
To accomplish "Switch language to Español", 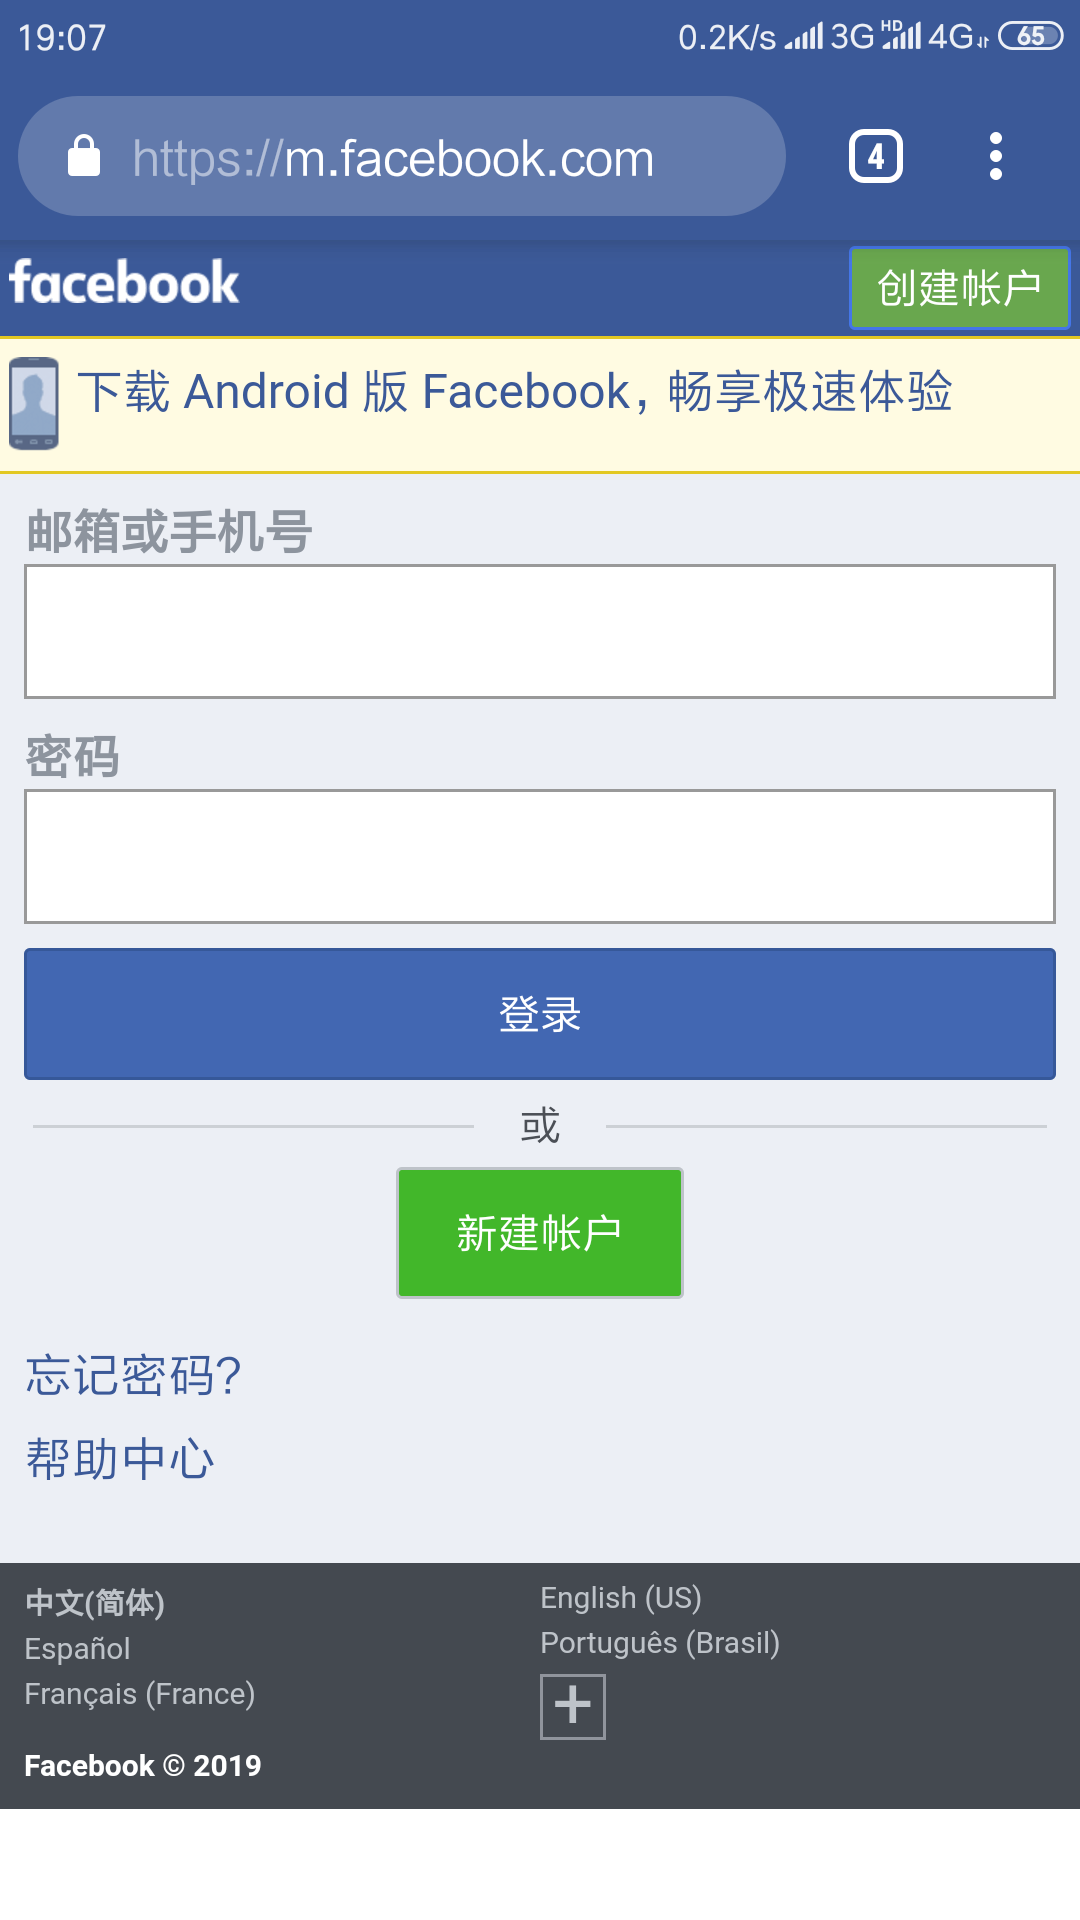I will pos(78,1649).
